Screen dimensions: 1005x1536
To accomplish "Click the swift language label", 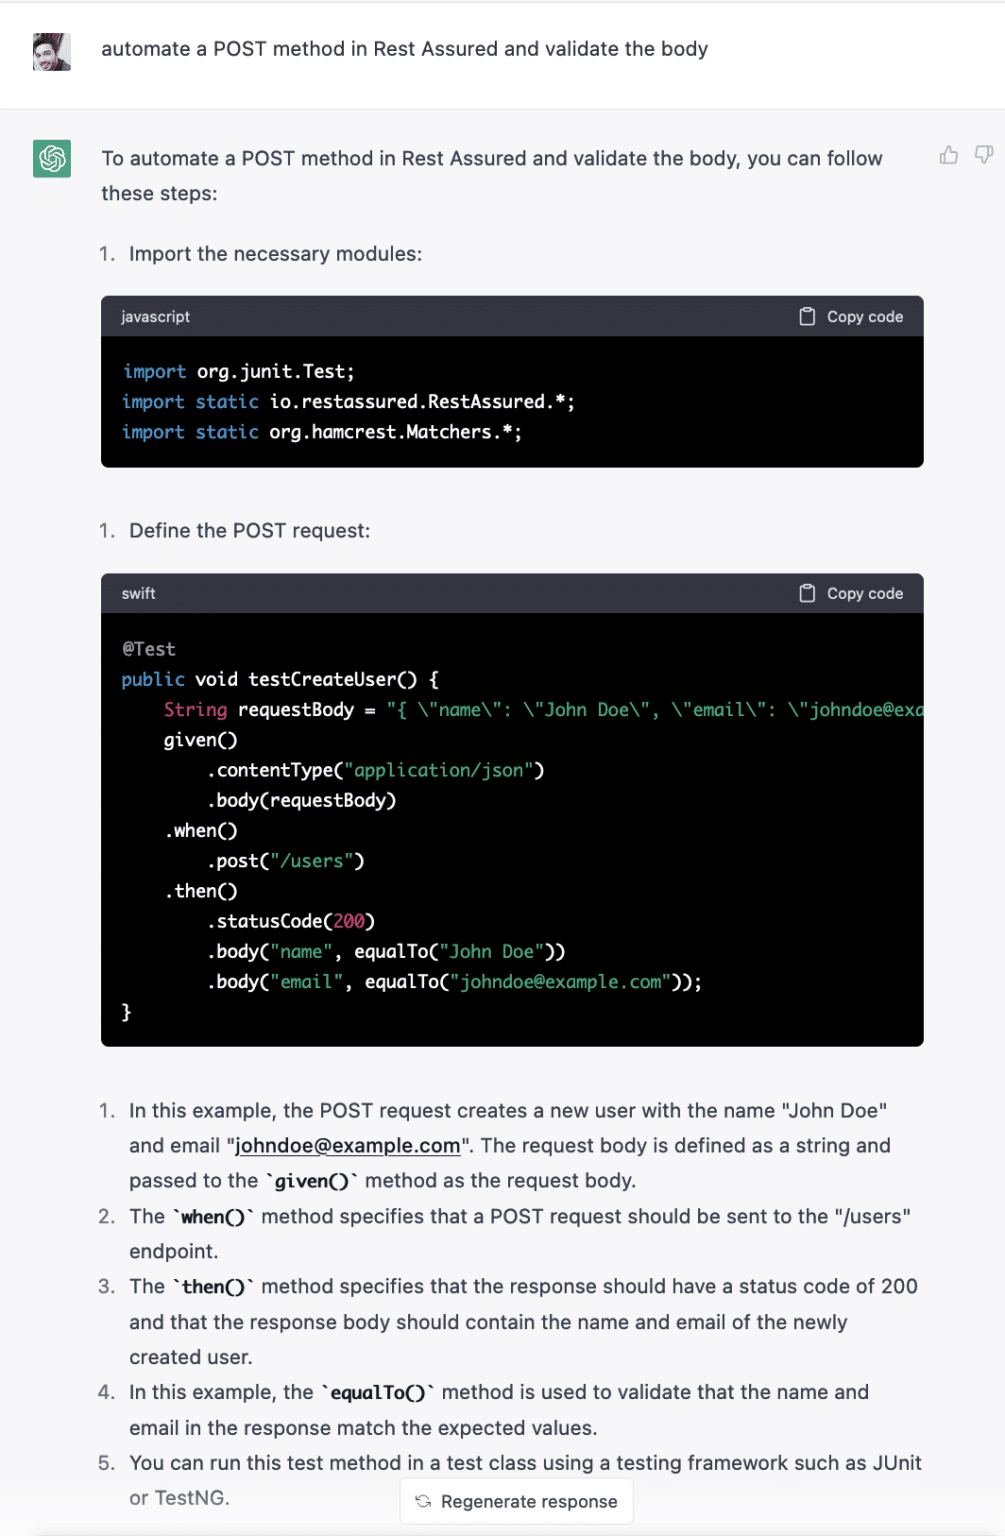I will 138,594.
